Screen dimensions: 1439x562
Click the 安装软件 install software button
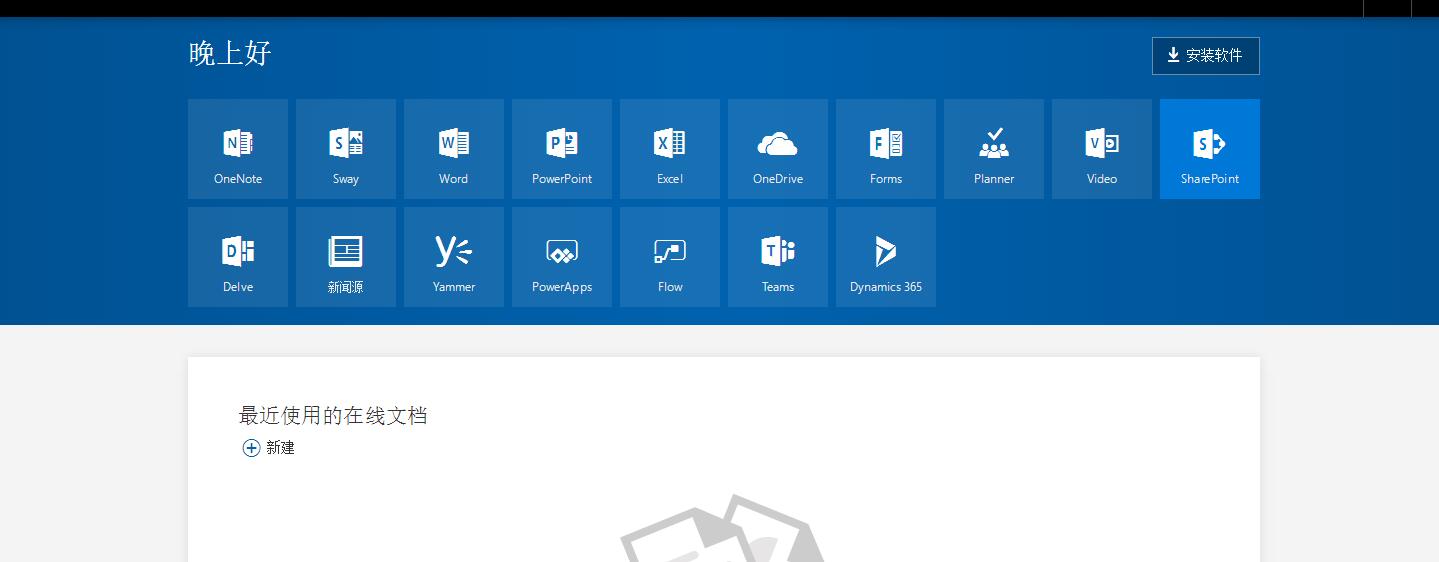1206,56
